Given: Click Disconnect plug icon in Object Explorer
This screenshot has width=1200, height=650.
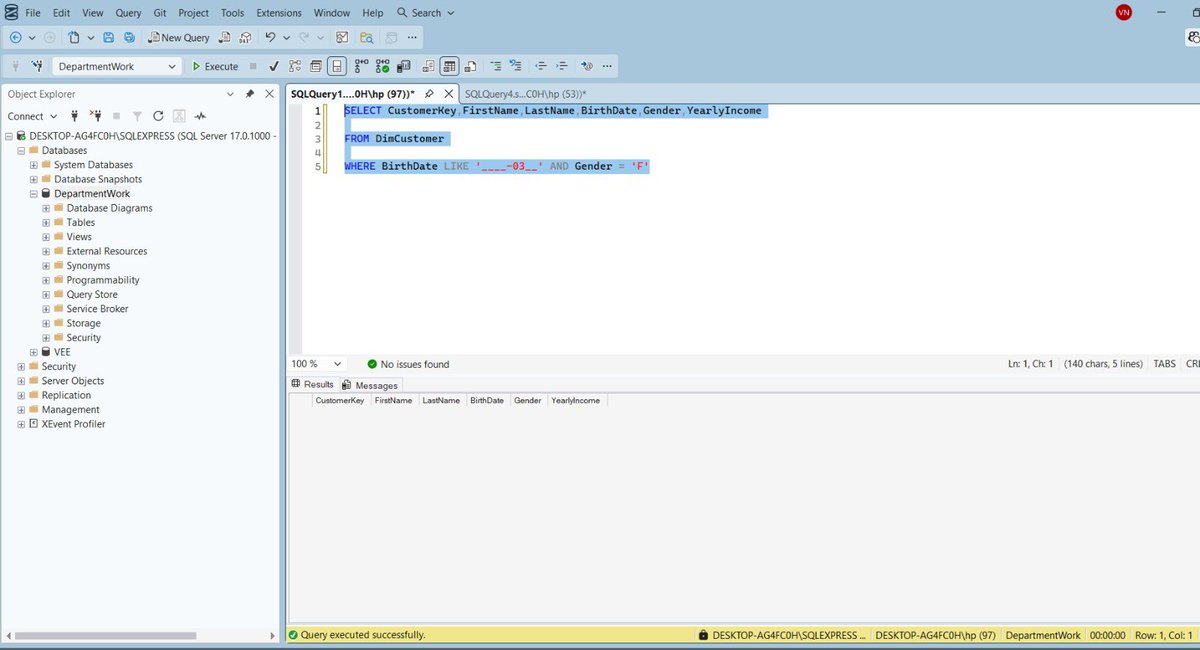Looking at the screenshot, I should (96, 116).
